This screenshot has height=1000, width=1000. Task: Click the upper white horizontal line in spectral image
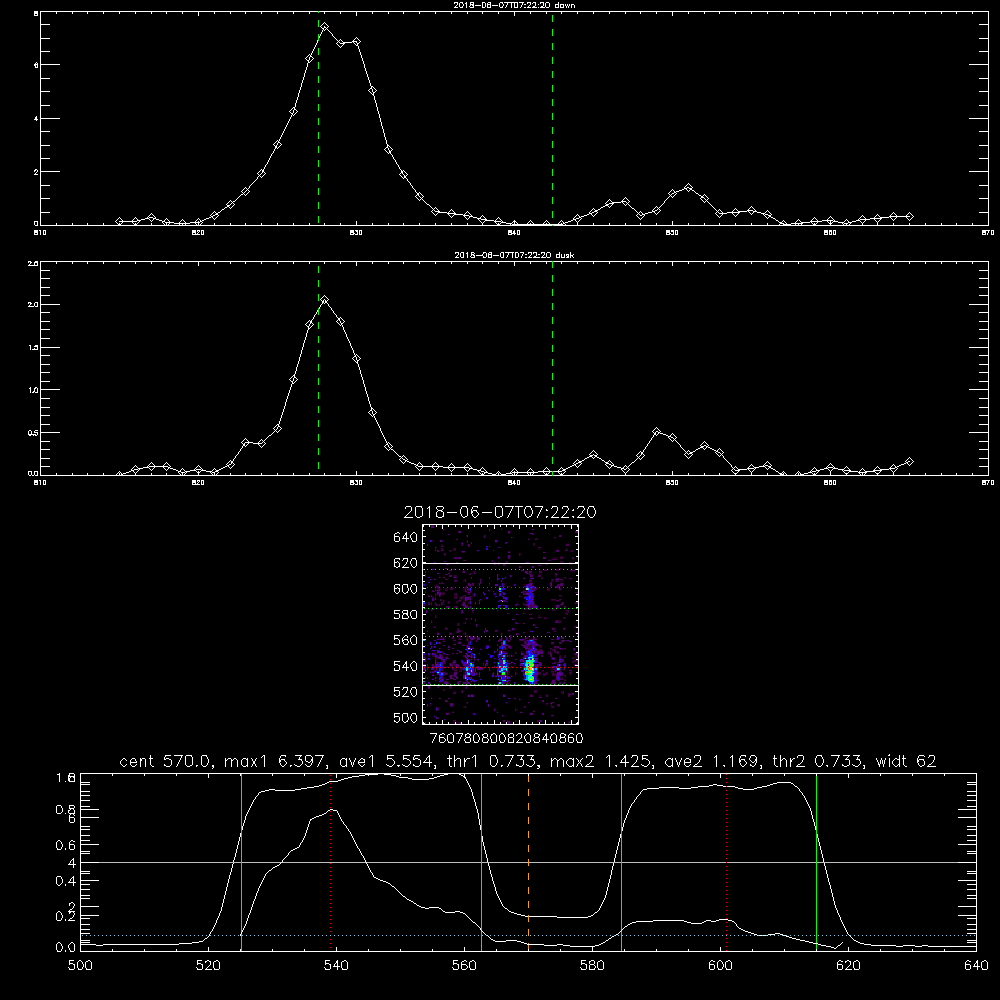pyautogui.click(x=501, y=563)
